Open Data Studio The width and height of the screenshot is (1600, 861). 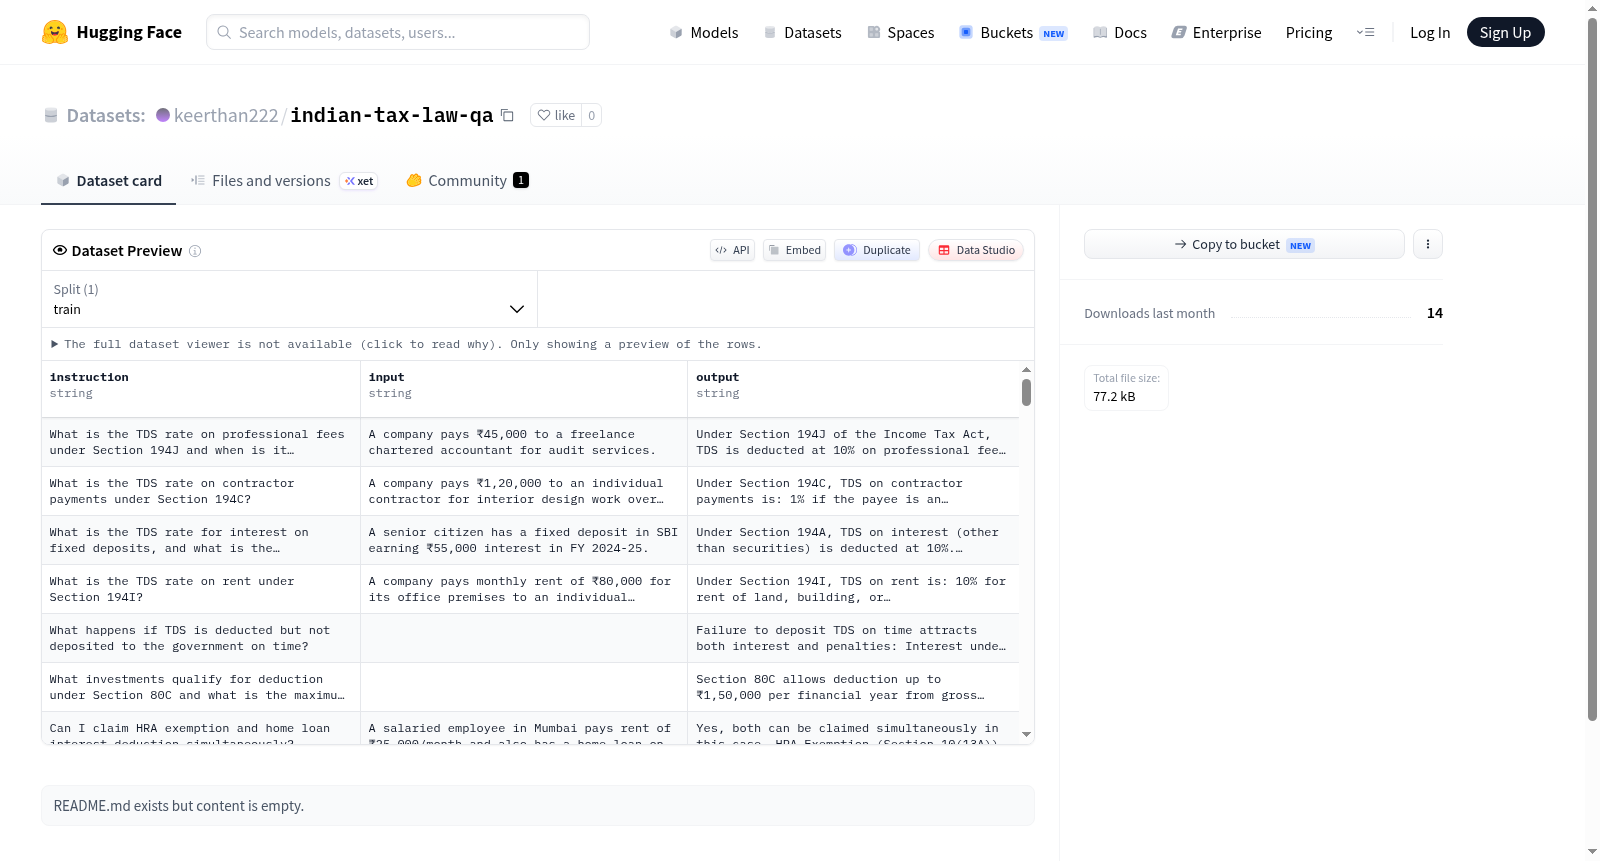coord(975,250)
